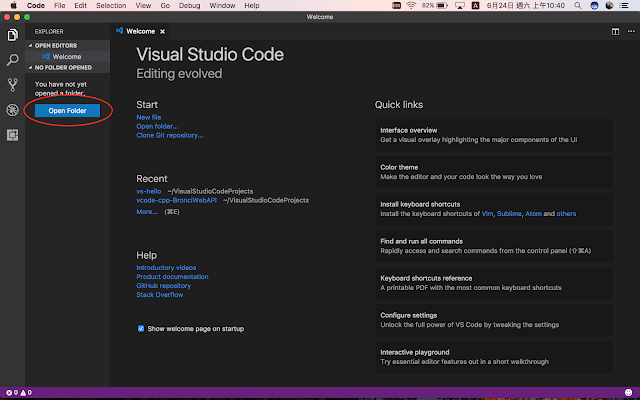640x400 pixels.
Task: Open the vs-hello recent project
Action: 148,191
